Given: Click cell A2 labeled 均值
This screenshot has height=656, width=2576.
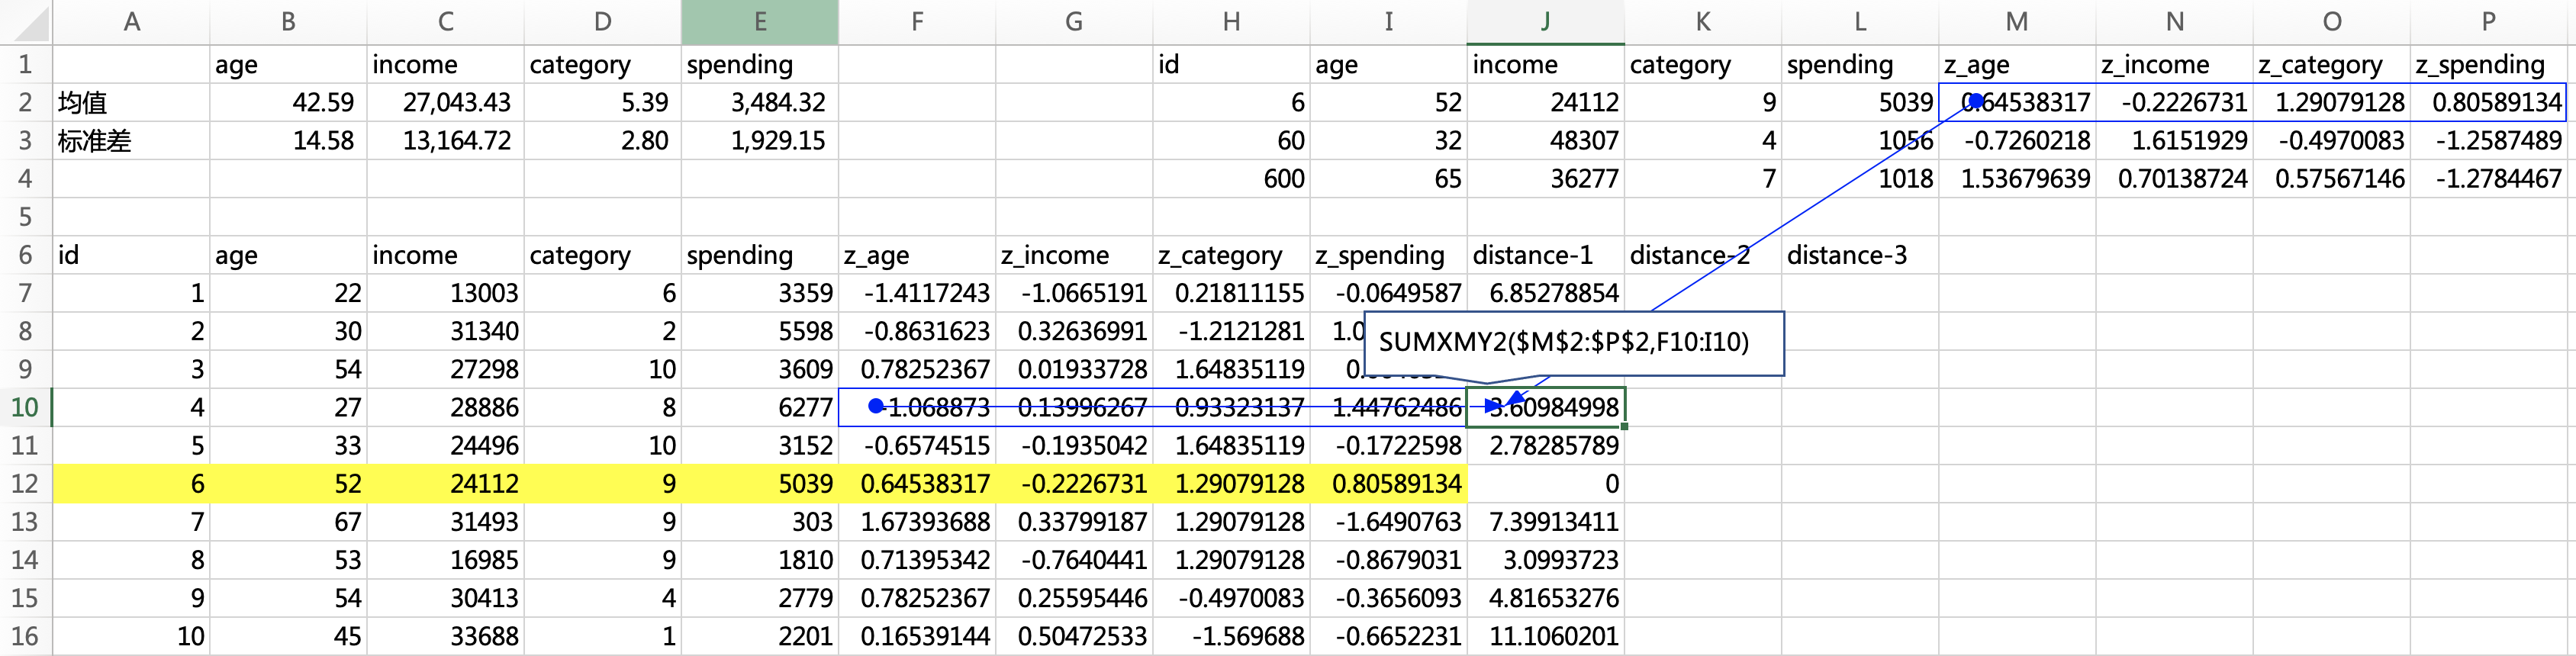Looking at the screenshot, I should [131, 102].
